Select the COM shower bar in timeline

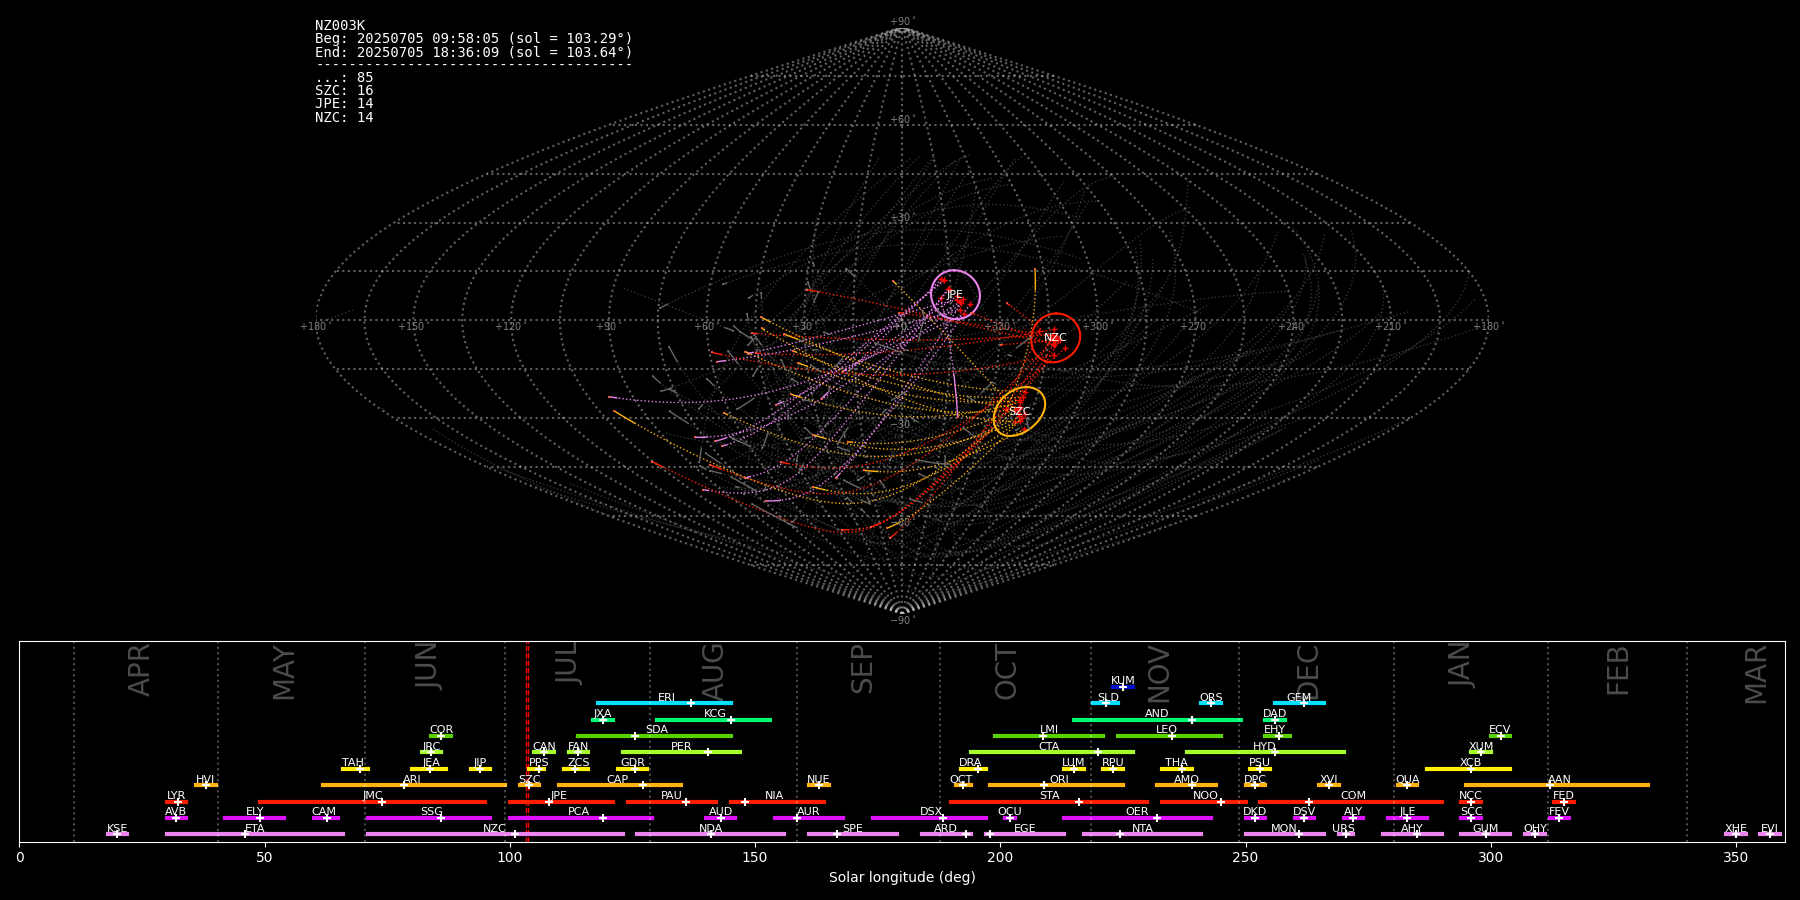coord(1351,801)
